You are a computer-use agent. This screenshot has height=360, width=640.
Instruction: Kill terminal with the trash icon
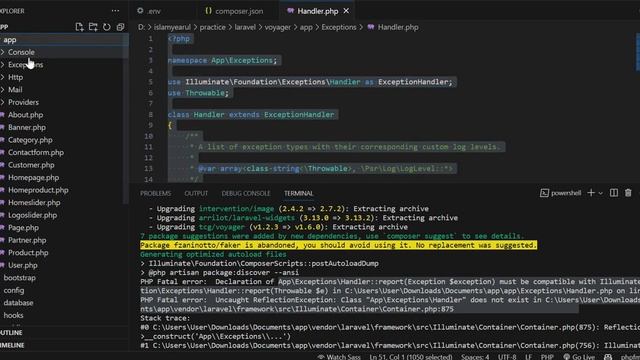(x=628, y=193)
